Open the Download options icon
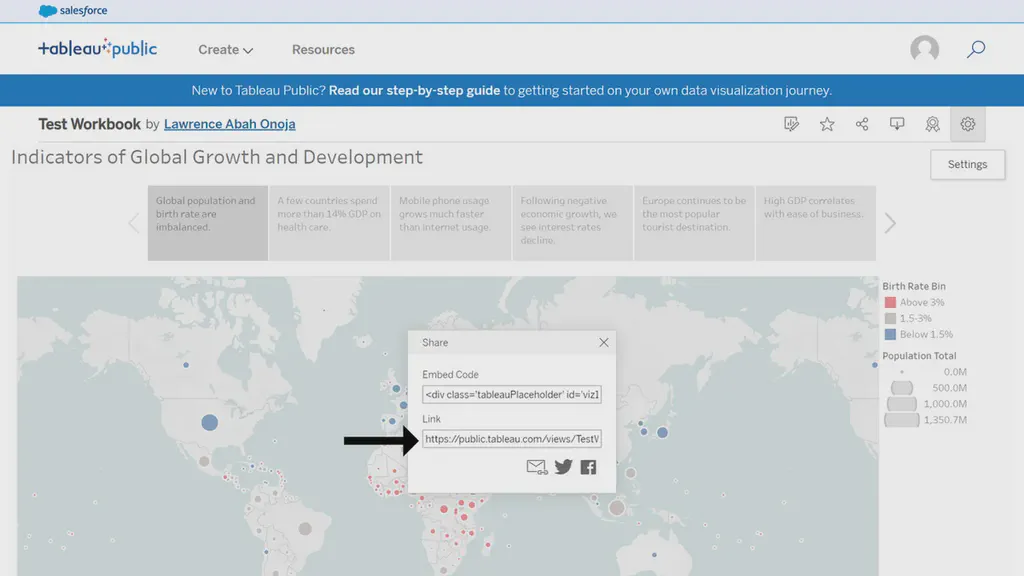 (x=896, y=123)
